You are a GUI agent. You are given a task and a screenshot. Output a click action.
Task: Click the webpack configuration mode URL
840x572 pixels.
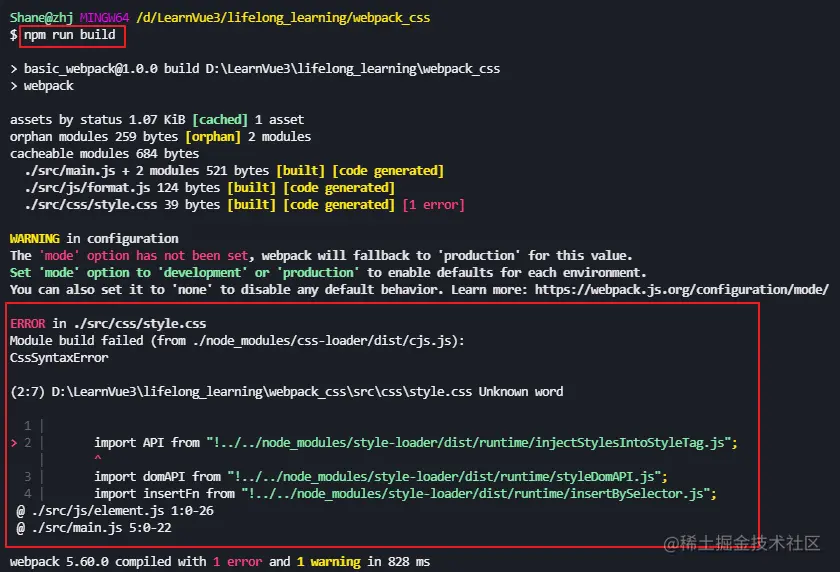[x=681, y=290]
